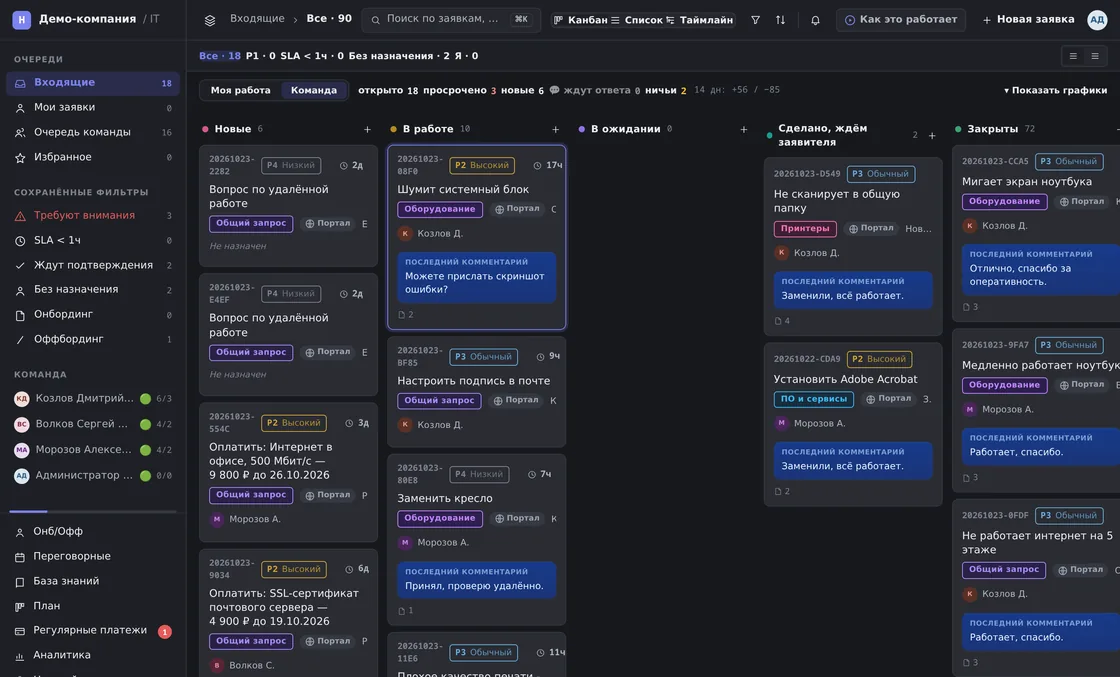The image size is (1120, 677).
Task: Toggle the Я · 0 quick filter
Action: click(466, 56)
